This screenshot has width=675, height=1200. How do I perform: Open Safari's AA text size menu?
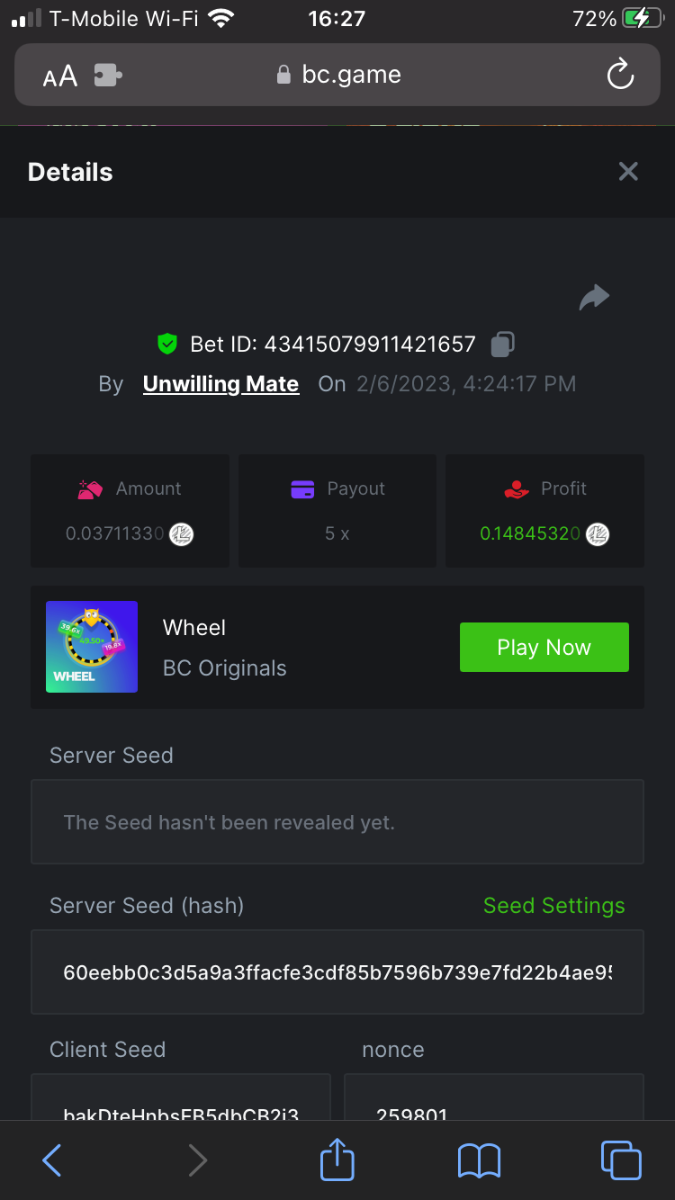60,76
